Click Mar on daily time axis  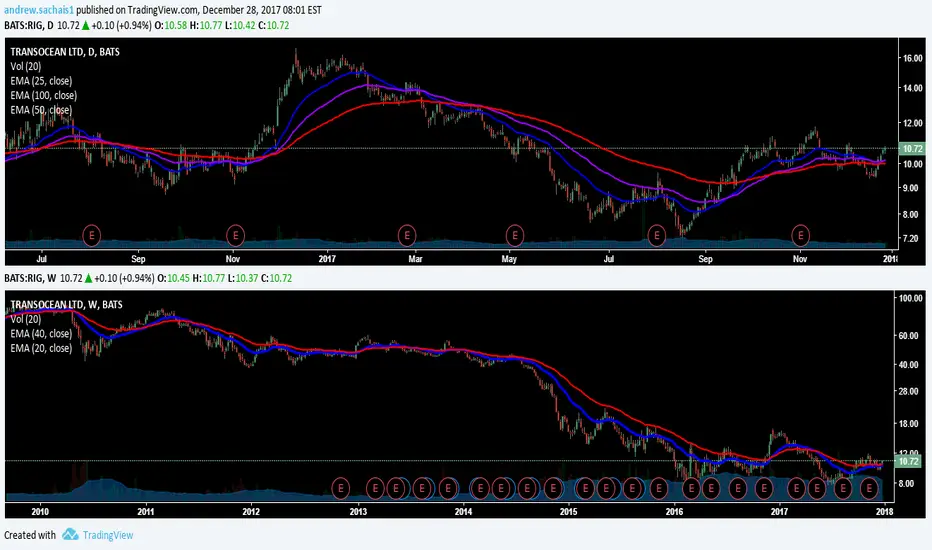415,259
